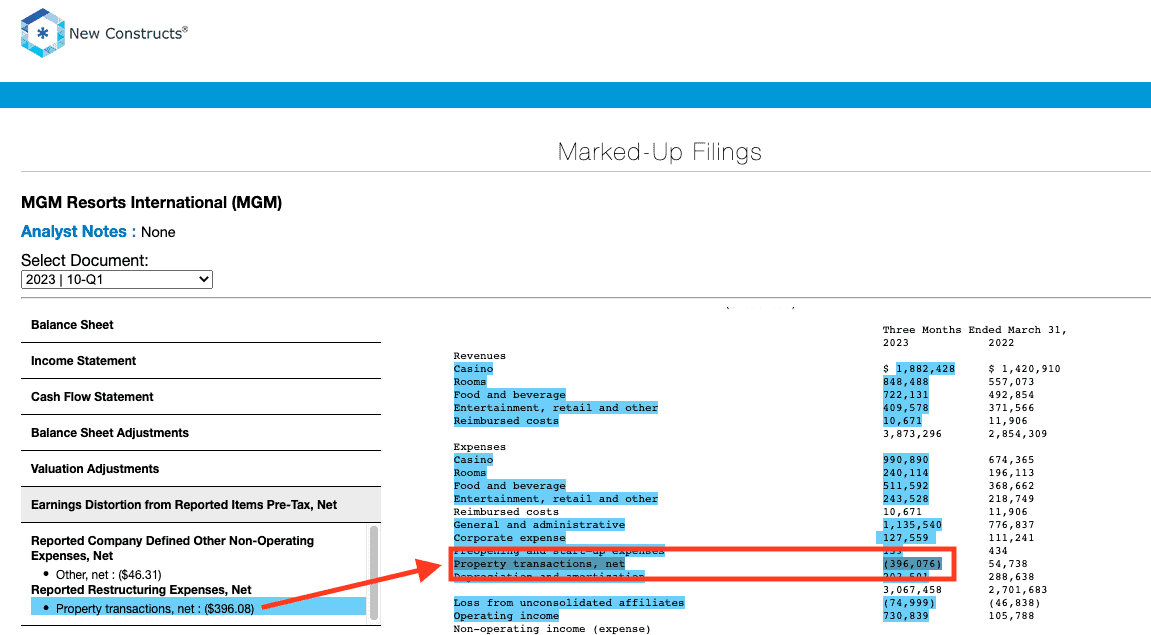
Task: Collapse Earnings Distortion from Reported Items section
Action: pyautogui.click(x=201, y=505)
